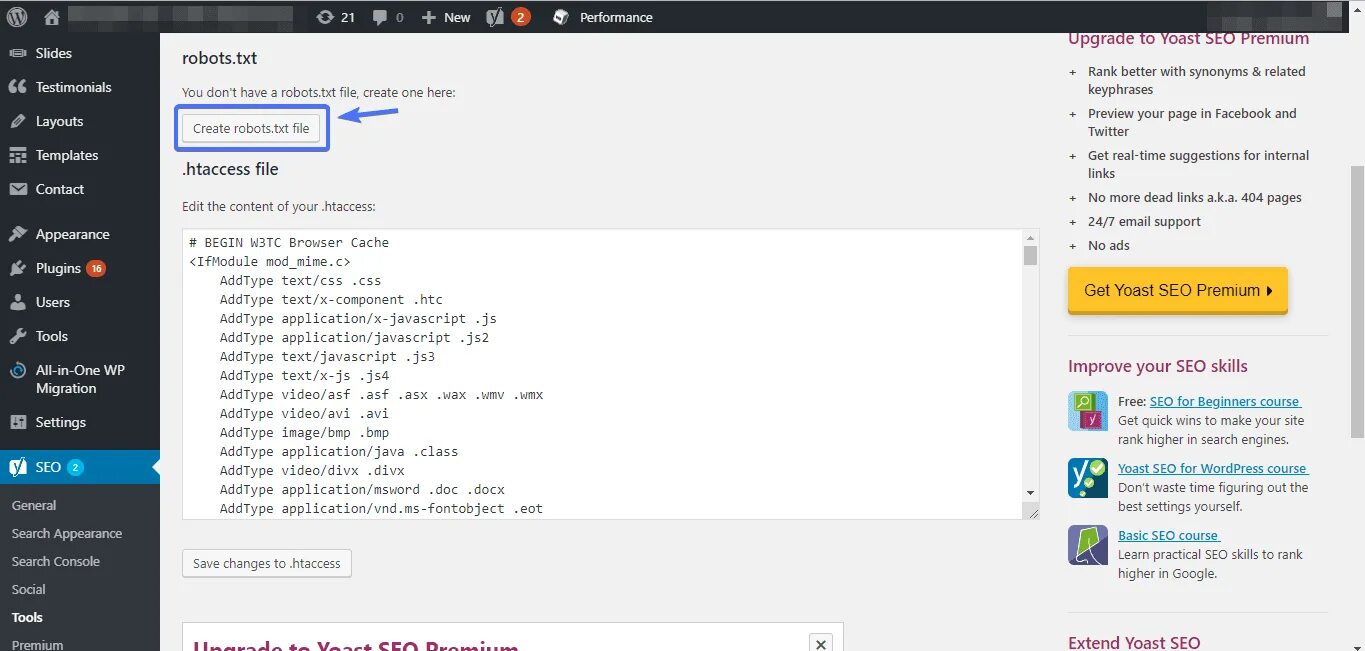The width and height of the screenshot is (1365, 651).
Task: Click the Testimonials quote icon
Action: point(17,87)
